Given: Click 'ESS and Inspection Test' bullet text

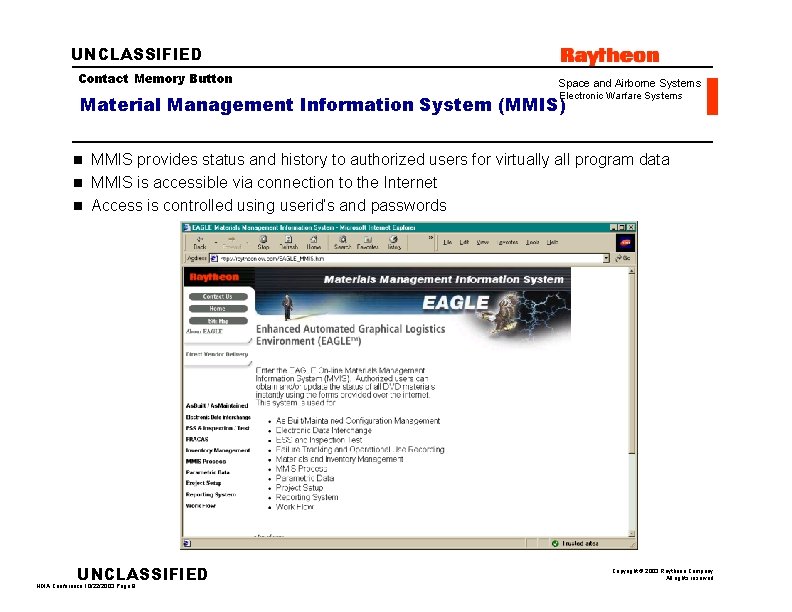Looking at the screenshot, I should [x=319, y=440].
